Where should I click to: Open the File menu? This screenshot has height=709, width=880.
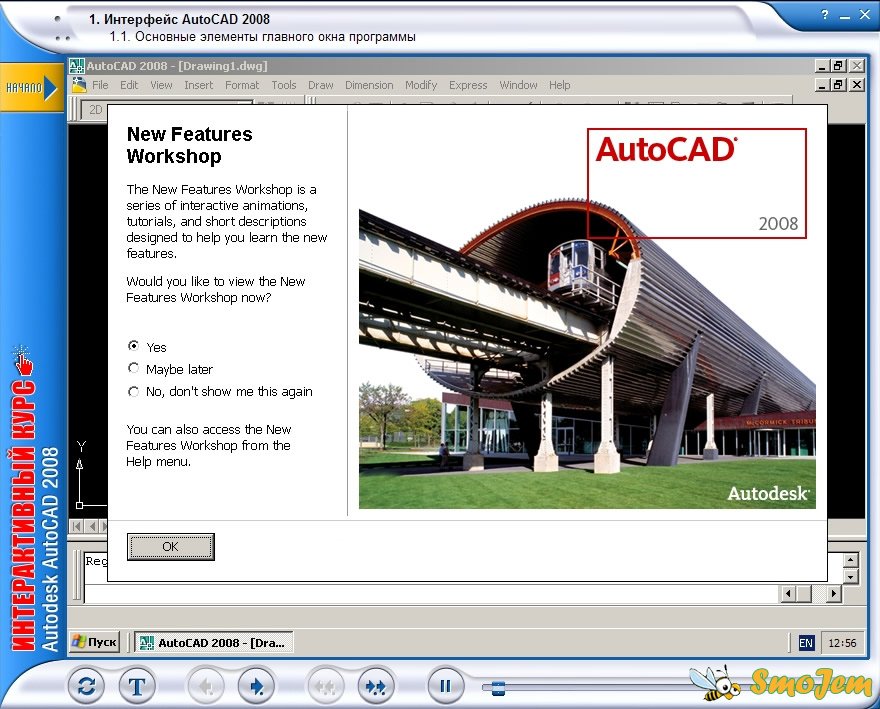tap(100, 85)
